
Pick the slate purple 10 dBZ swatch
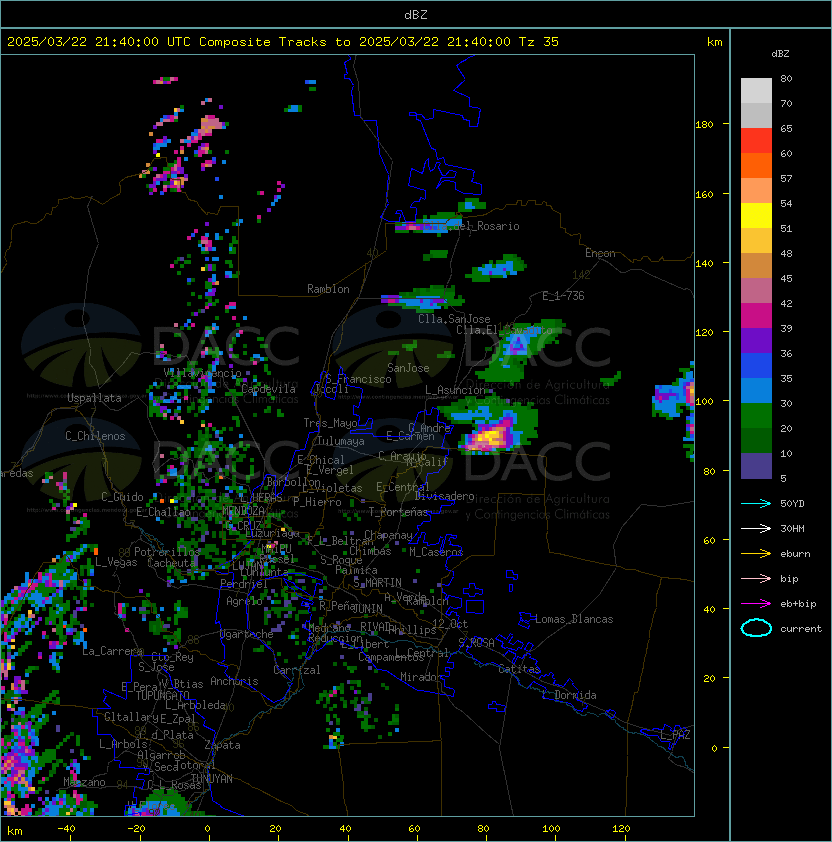pyautogui.click(x=756, y=466)
